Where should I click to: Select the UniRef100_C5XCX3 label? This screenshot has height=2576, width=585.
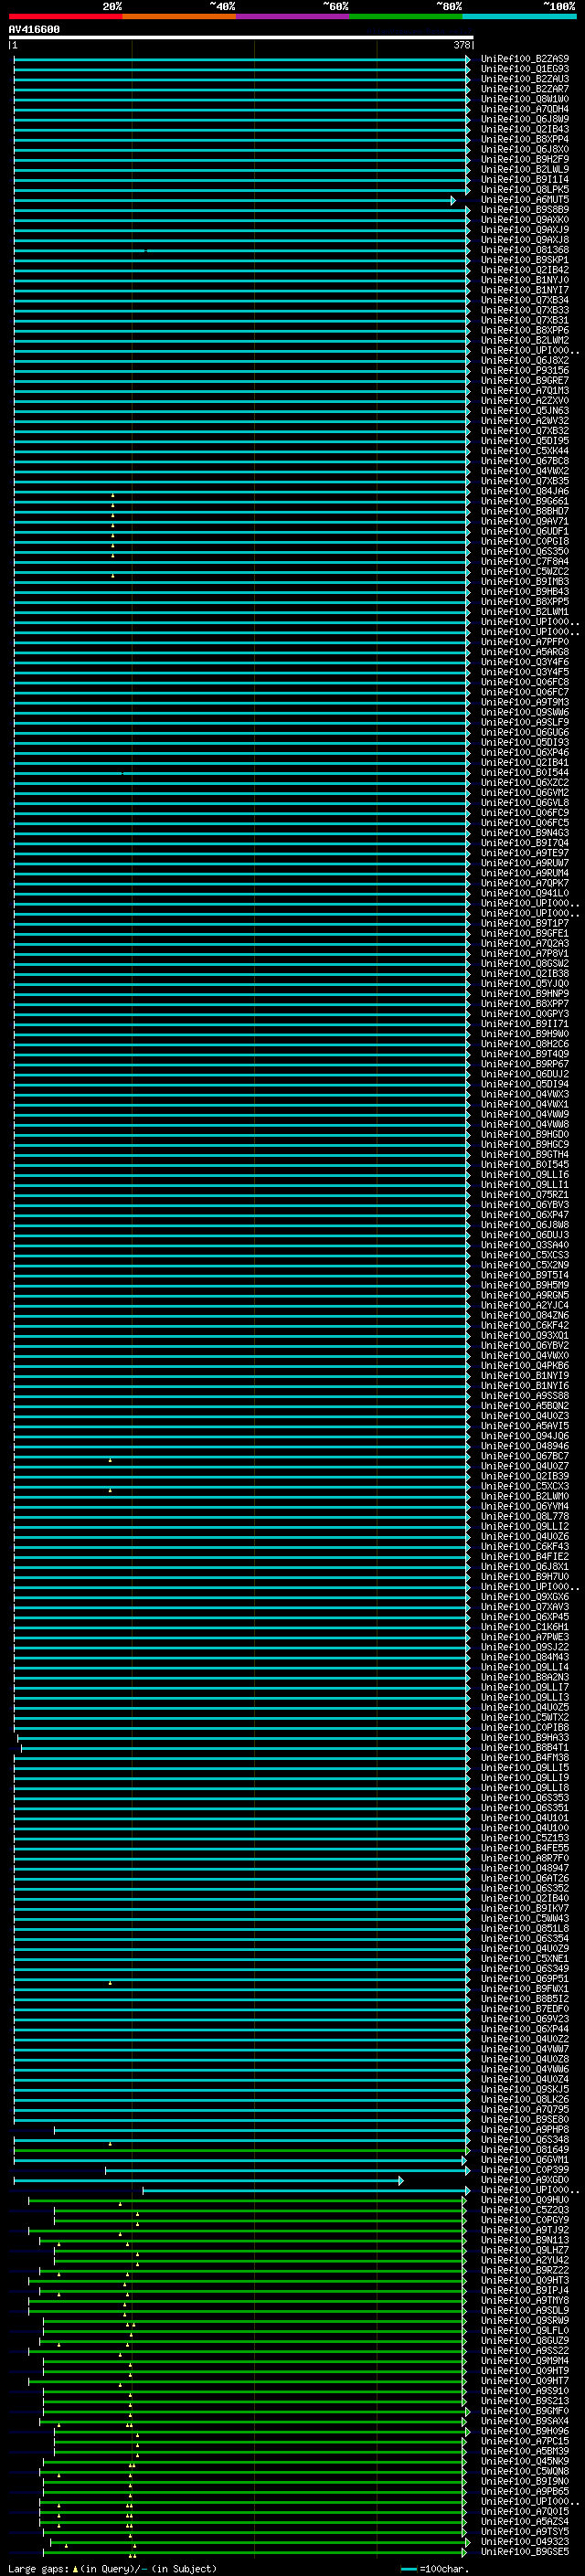click(525, 1486)
